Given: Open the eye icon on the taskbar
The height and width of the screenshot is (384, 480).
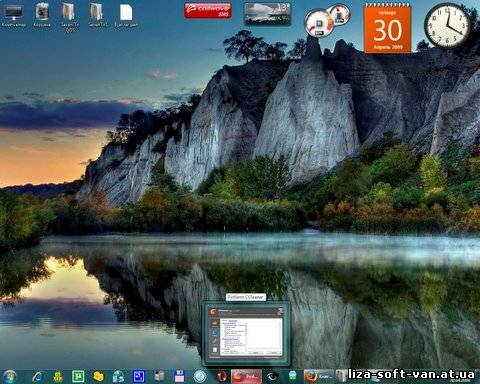Looking at the screenshot, I should pos(272,377).
